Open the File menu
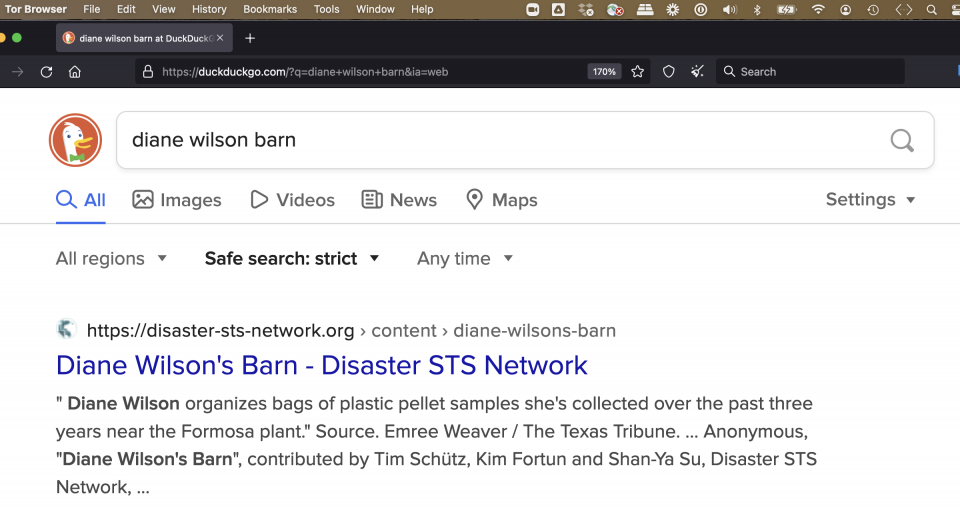 [x=92, y=9]
